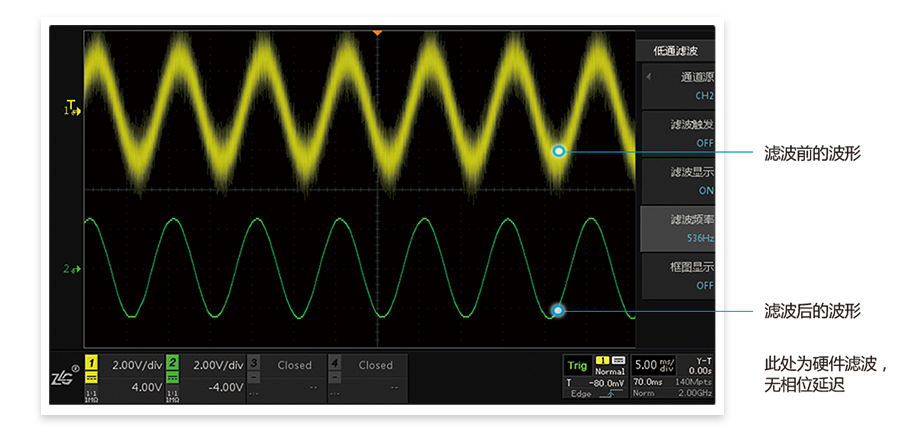Open 通道源 CH2 source selector

click(x=678, y=87)
